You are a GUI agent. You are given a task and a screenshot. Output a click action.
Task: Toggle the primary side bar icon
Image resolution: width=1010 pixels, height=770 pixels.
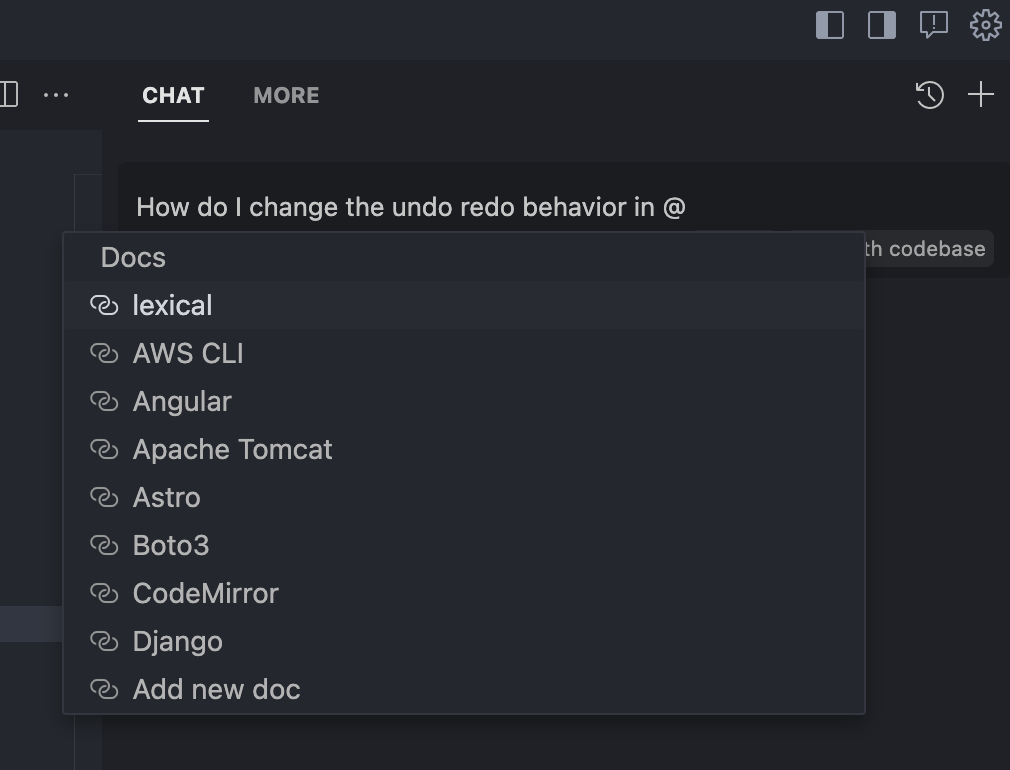pyautogui.click(x=830, y=25)
